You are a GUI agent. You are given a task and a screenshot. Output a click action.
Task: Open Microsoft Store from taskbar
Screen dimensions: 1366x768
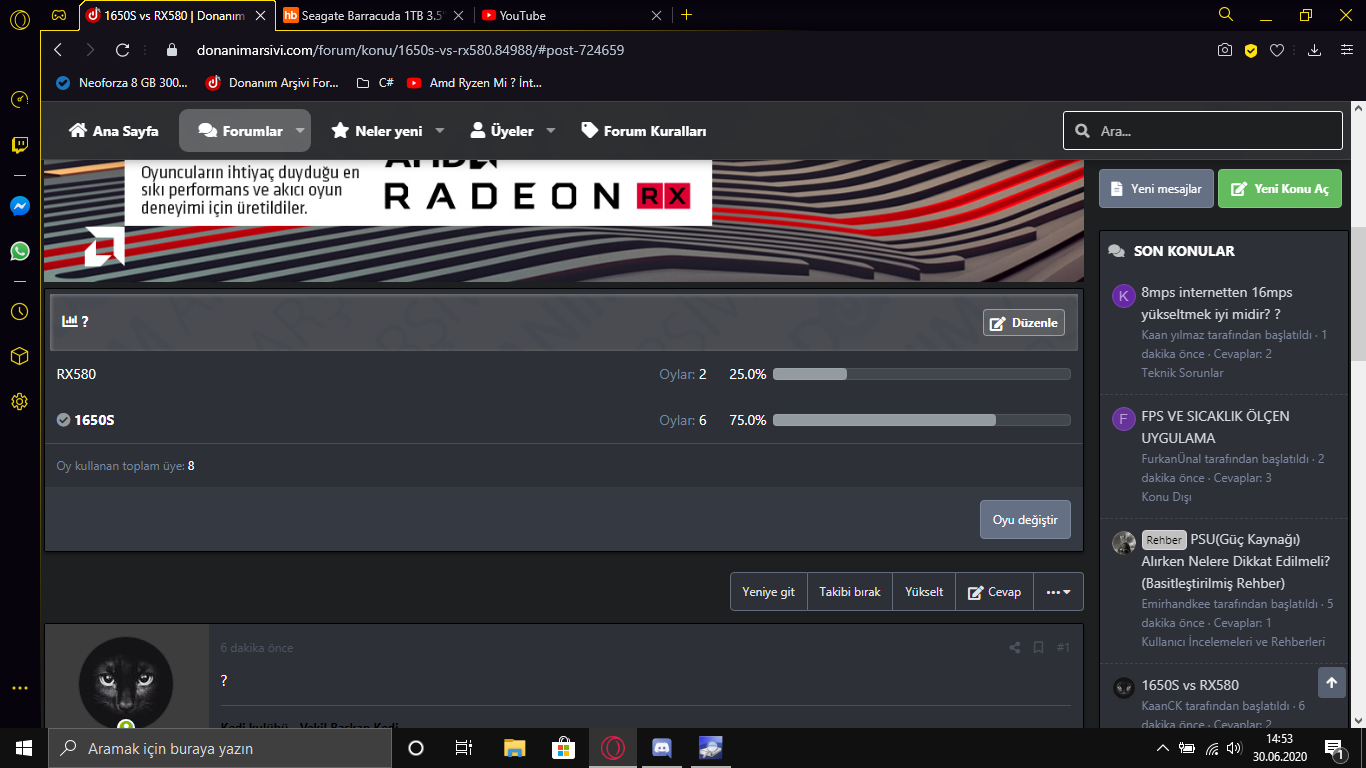[563, 747]
